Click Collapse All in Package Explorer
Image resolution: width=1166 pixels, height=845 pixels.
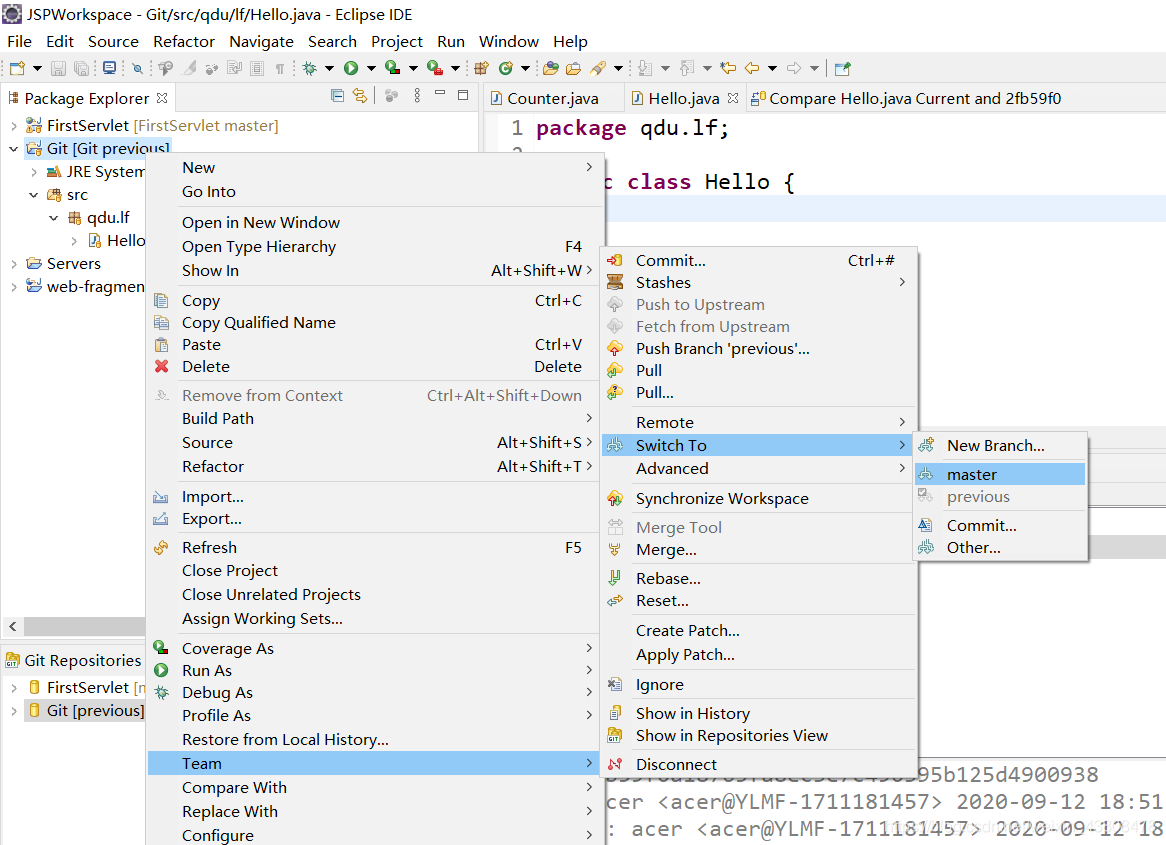[337, 96]
